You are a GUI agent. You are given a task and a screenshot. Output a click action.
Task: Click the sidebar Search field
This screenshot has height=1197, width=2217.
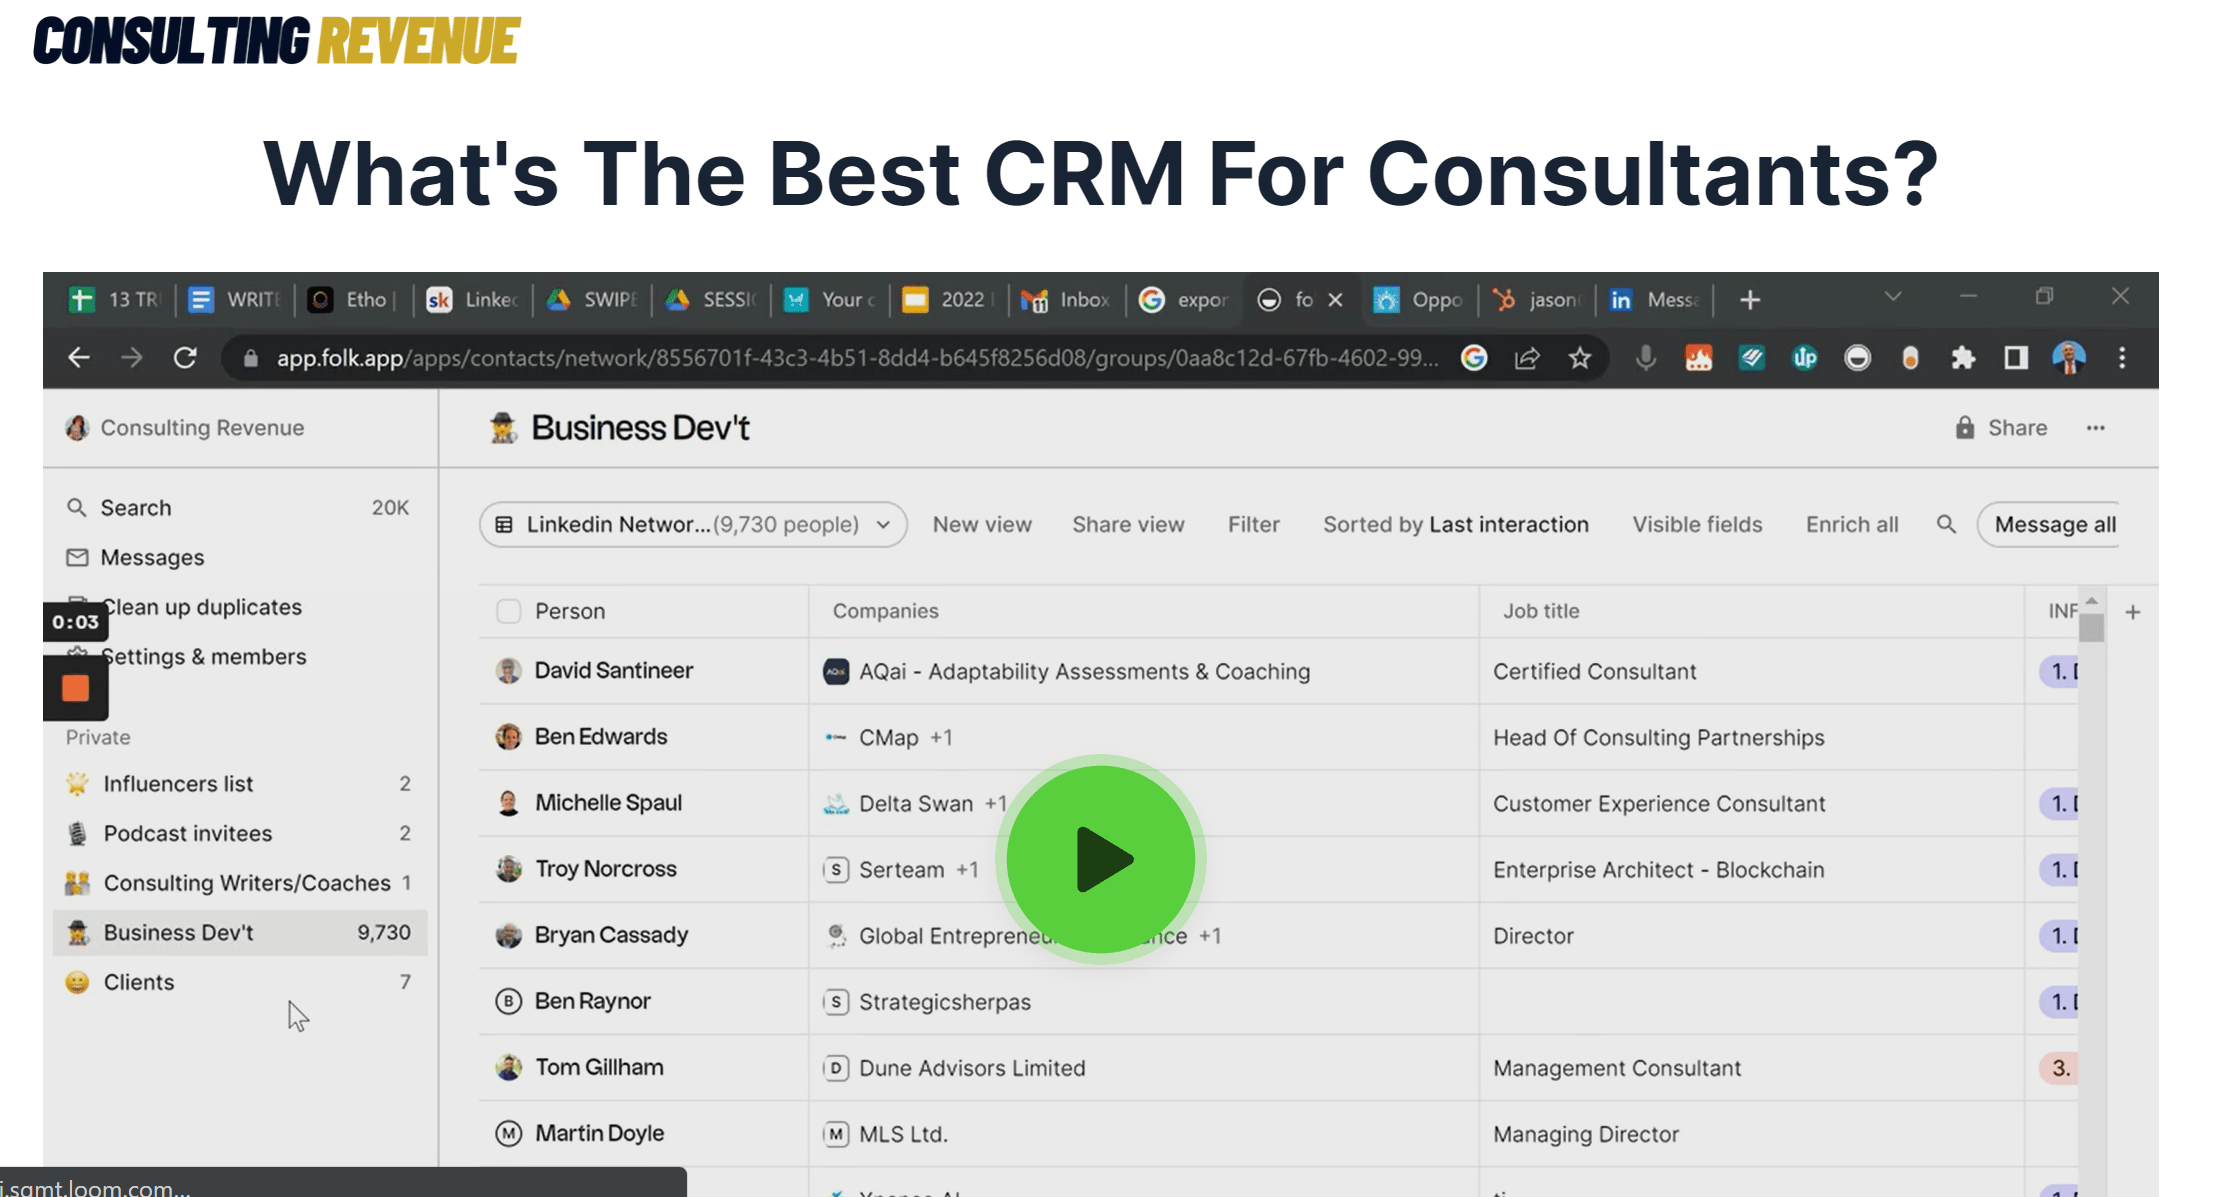(238, 508)
